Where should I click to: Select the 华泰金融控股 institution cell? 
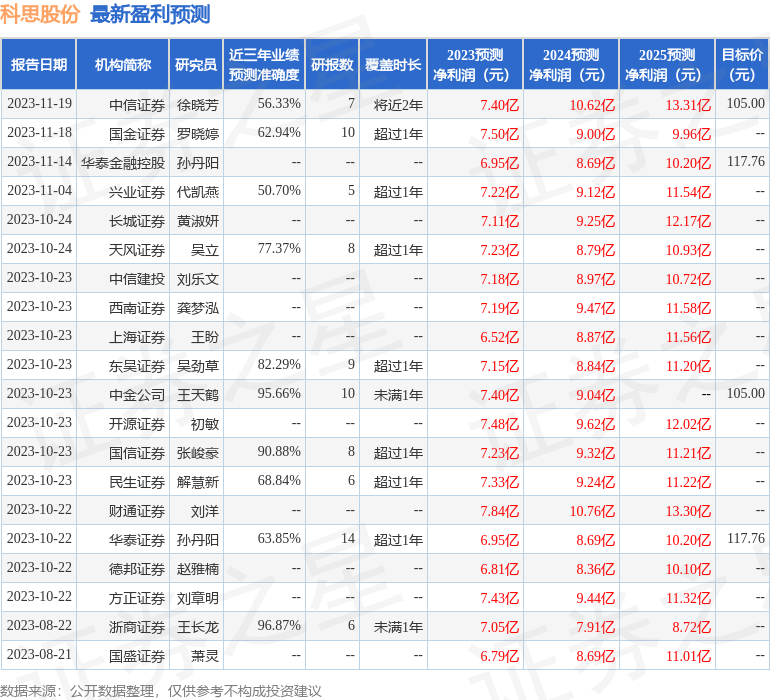(123, 163)
